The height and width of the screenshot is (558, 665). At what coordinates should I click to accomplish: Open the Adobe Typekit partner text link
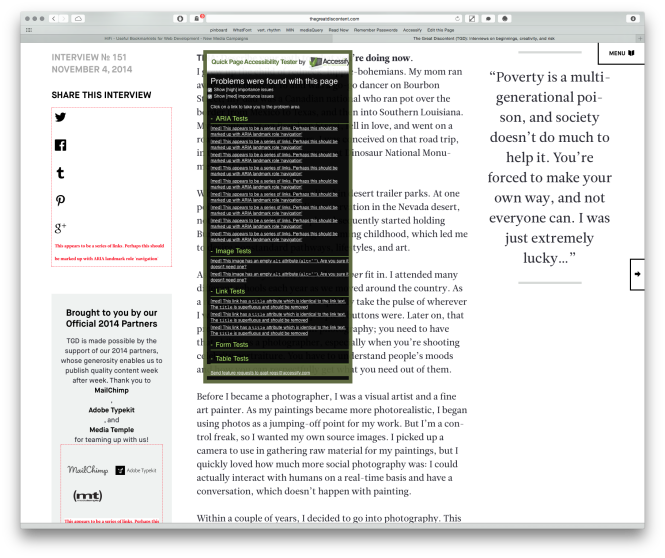pos(112,410)
